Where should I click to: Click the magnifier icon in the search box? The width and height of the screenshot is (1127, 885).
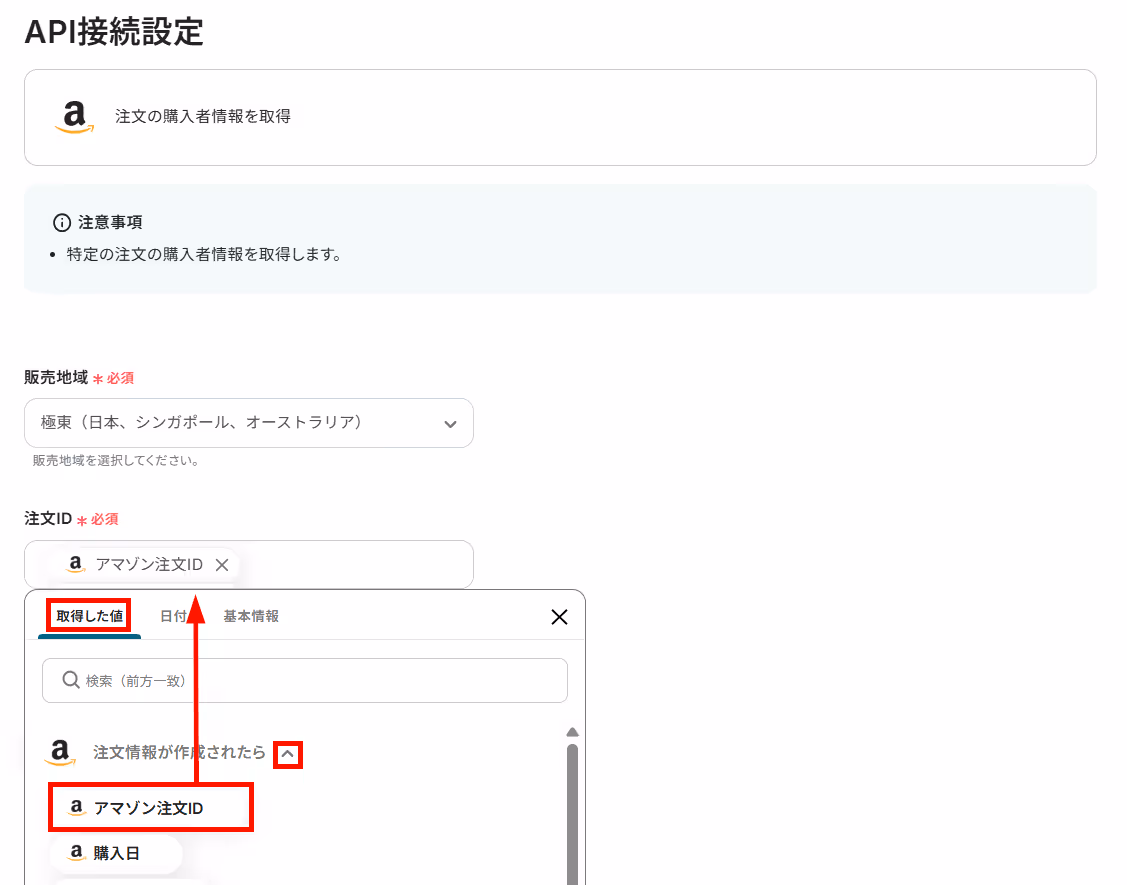tap(70, 679)
